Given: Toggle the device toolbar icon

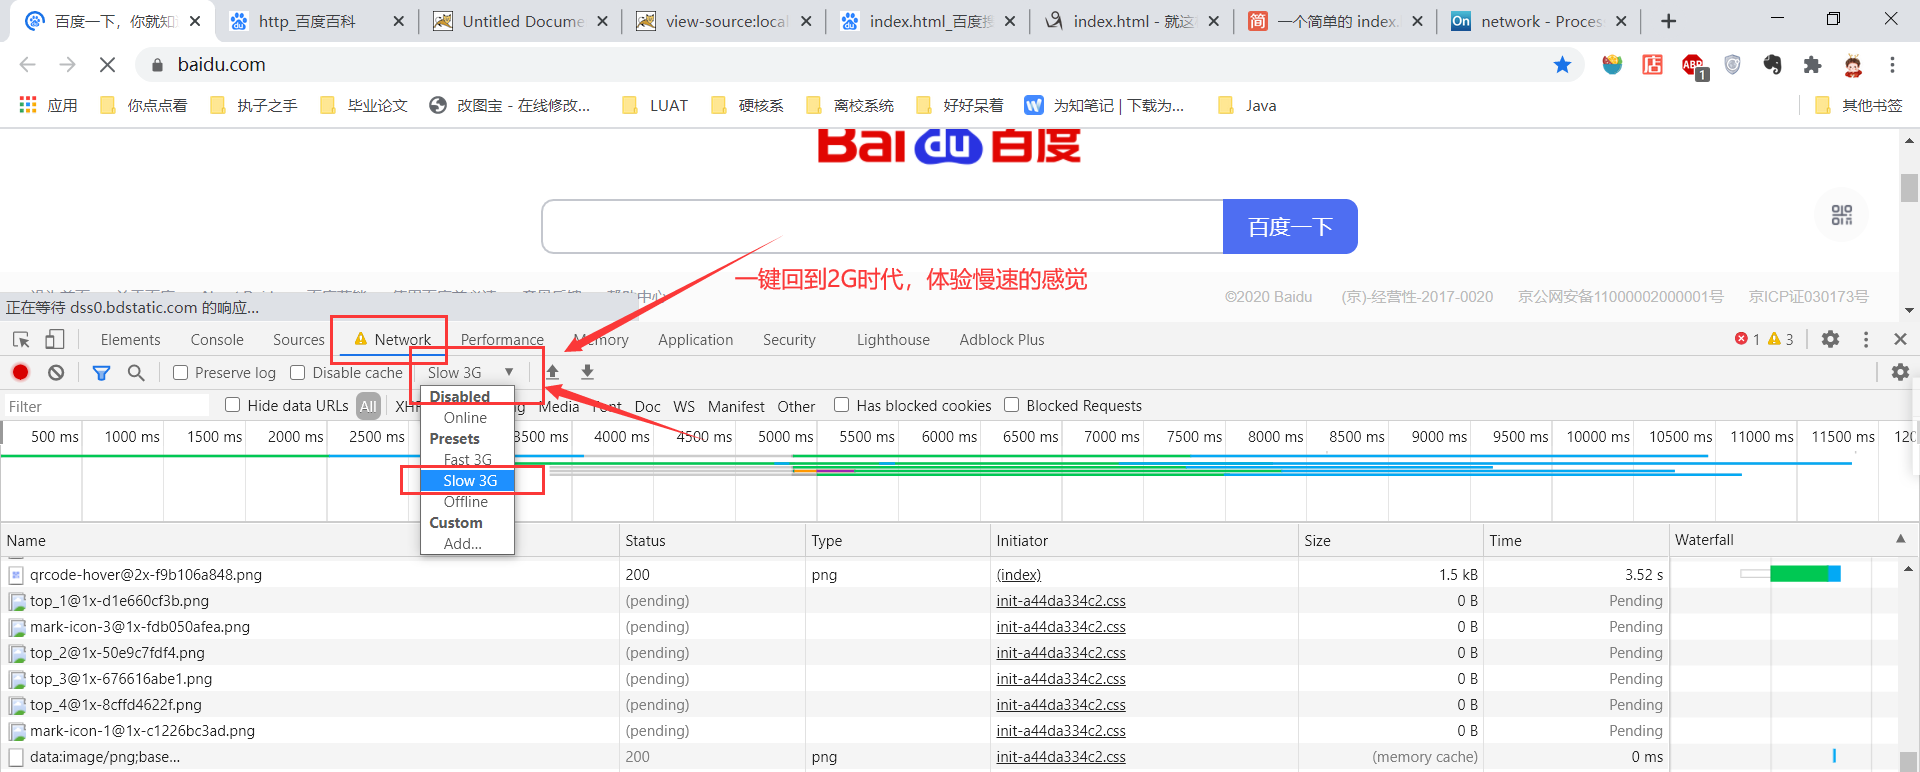Looking at the screenshot, I should (55, 339).
